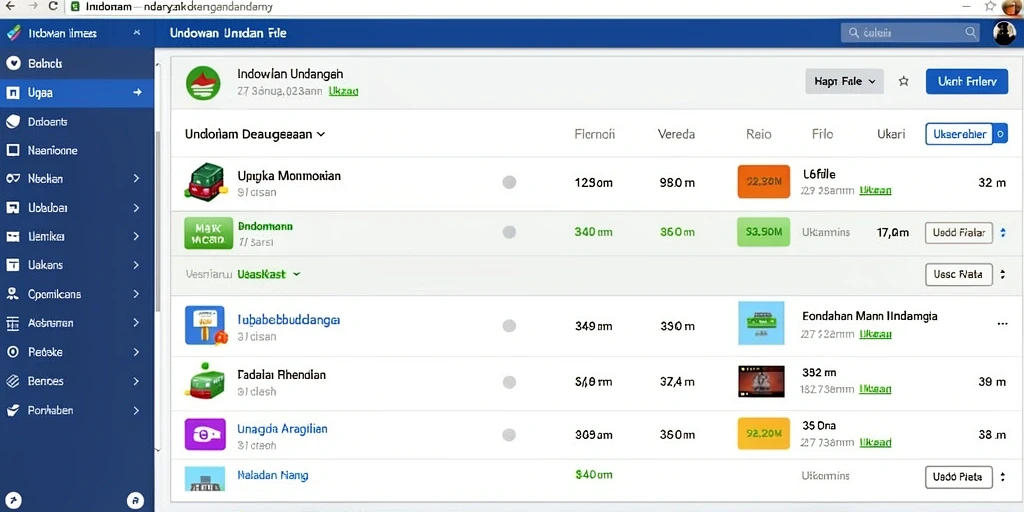Select Uga item in sidebar

click(x=77, y=93)
